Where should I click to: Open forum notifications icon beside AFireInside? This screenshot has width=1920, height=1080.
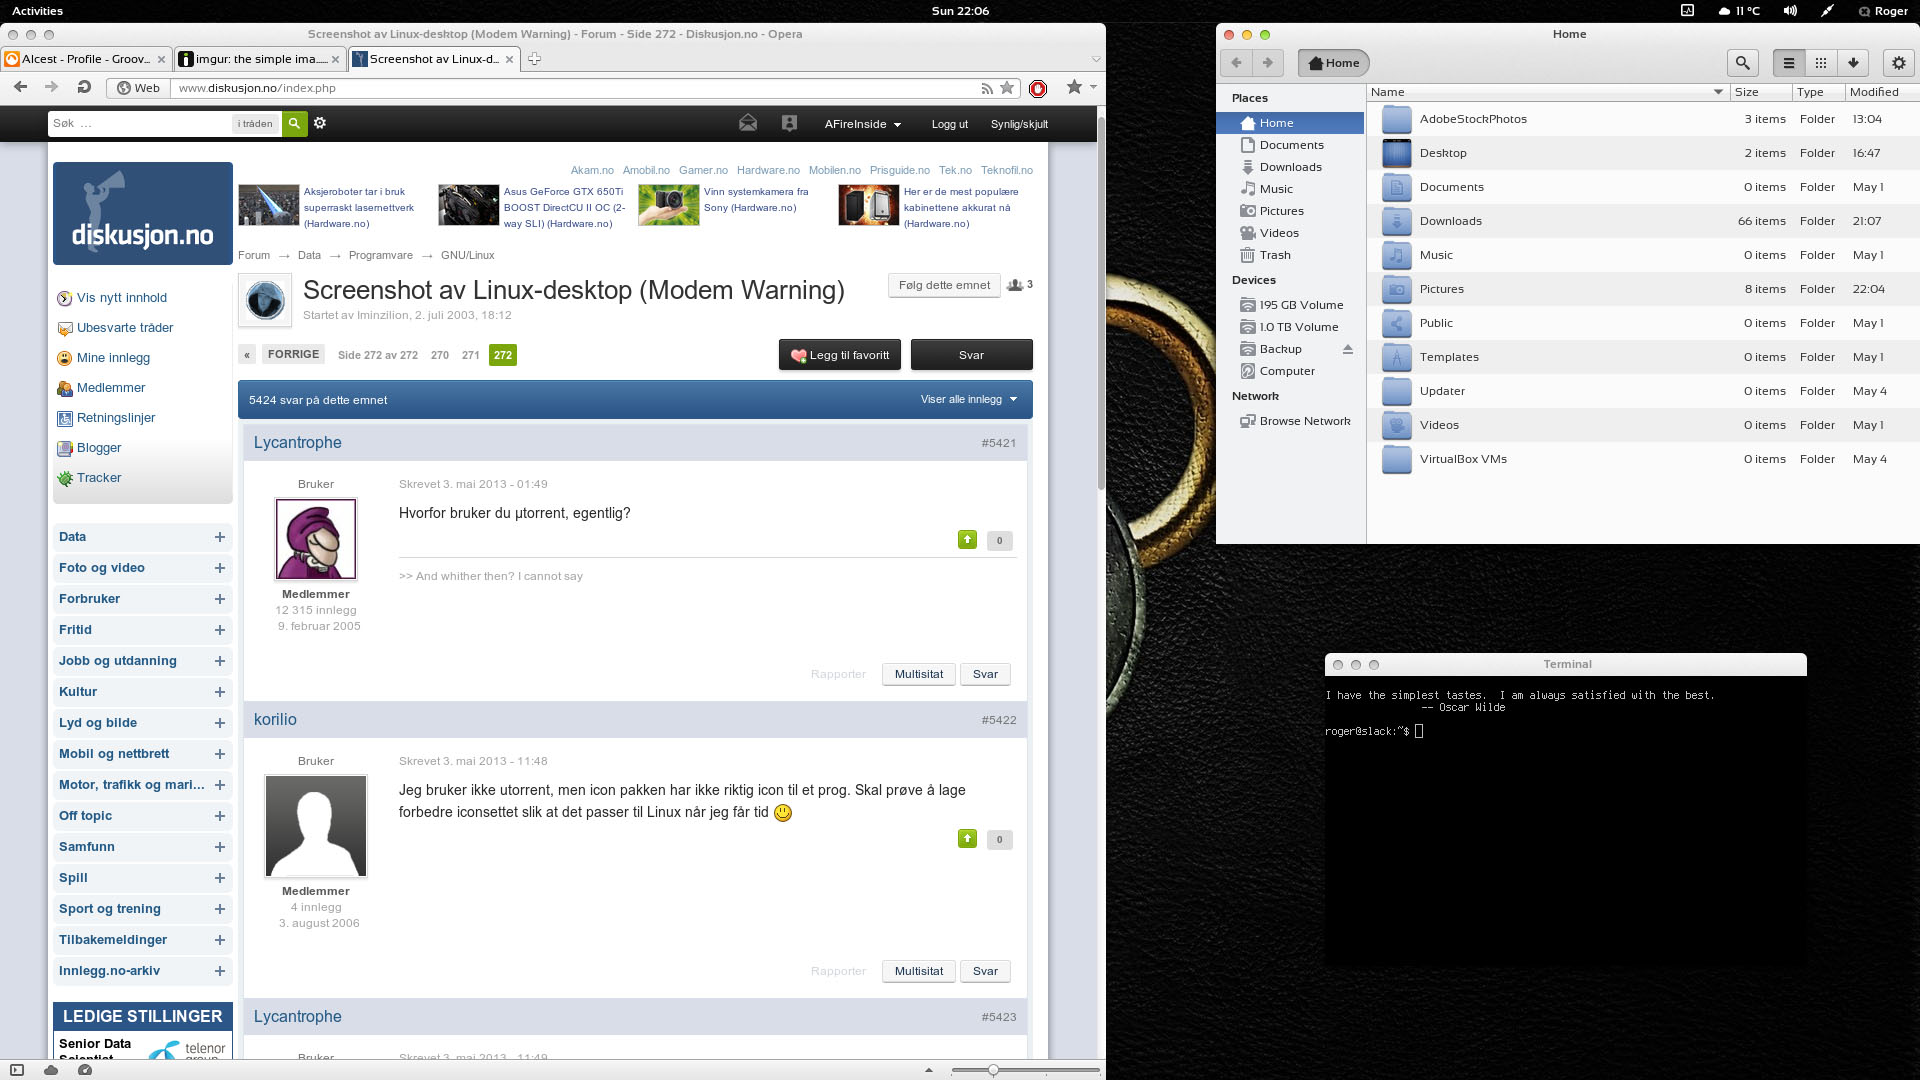tap(789, 123)
